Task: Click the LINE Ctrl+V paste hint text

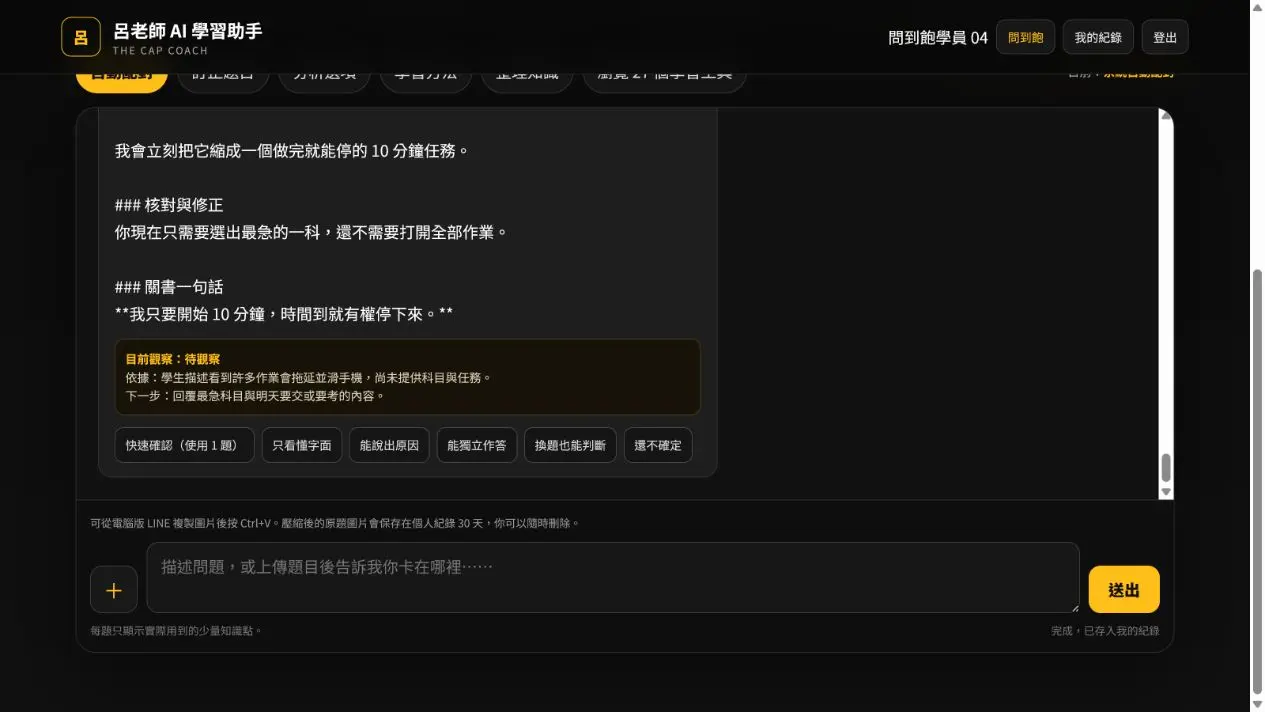Action: 335,523
